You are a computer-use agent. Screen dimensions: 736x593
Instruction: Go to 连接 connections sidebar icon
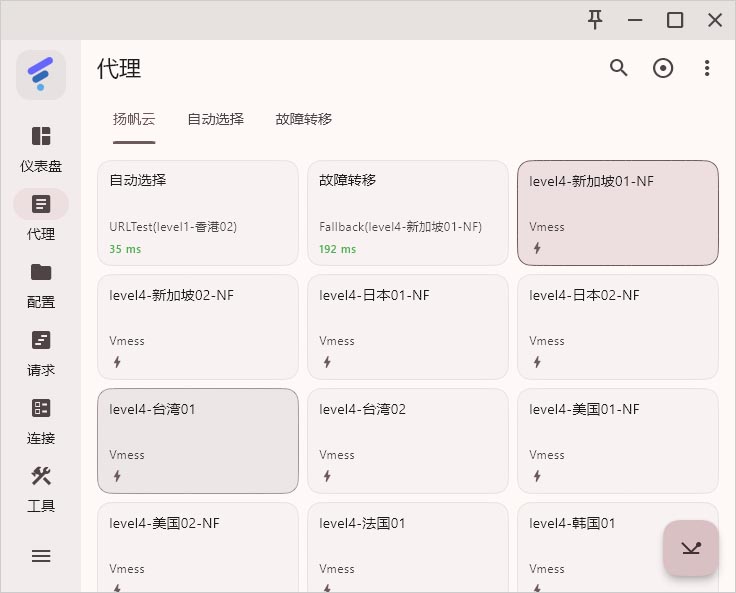pos(41,409)
